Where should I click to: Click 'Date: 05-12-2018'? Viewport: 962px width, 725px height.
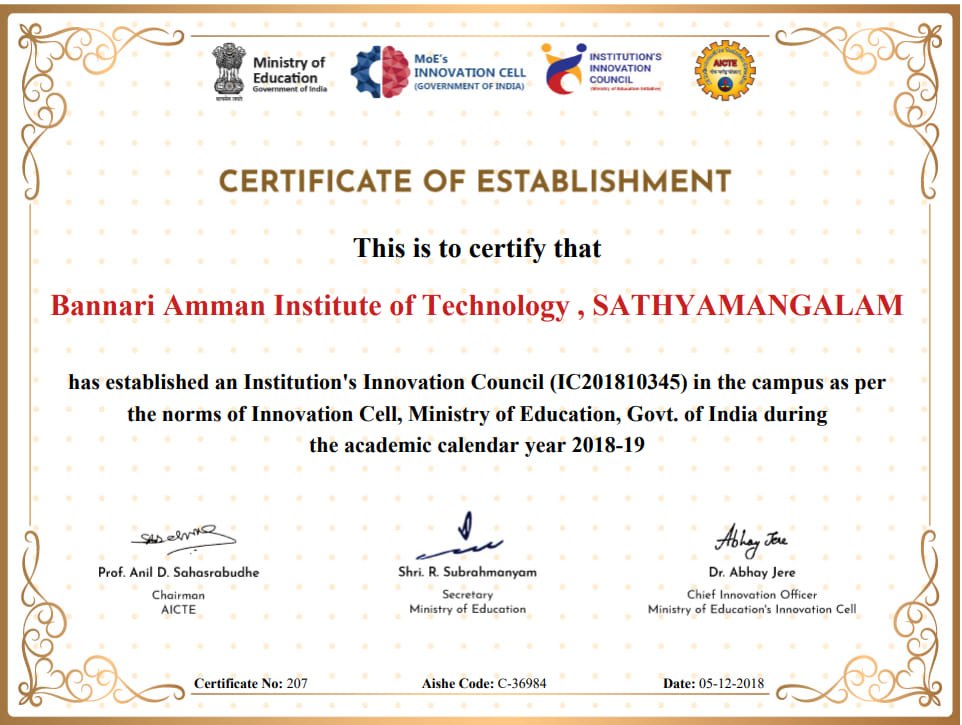pos(714,683)
